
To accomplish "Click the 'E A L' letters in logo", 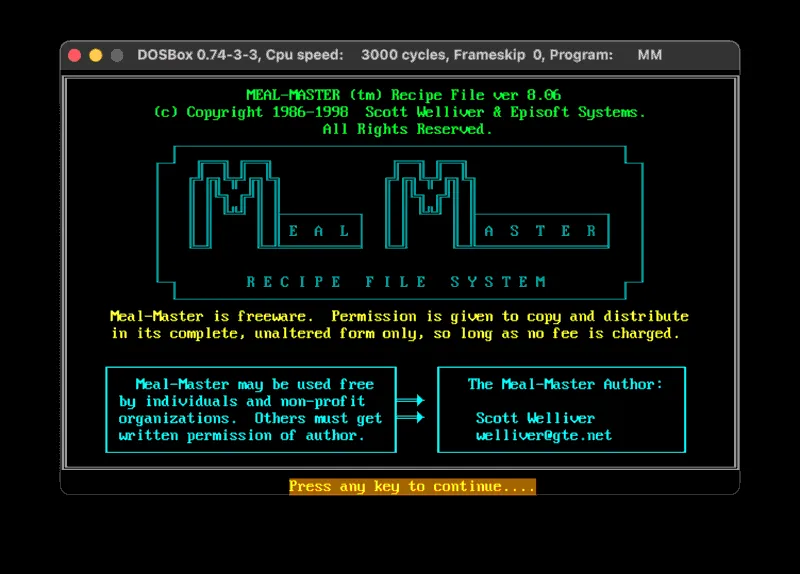I will point(319,231).
